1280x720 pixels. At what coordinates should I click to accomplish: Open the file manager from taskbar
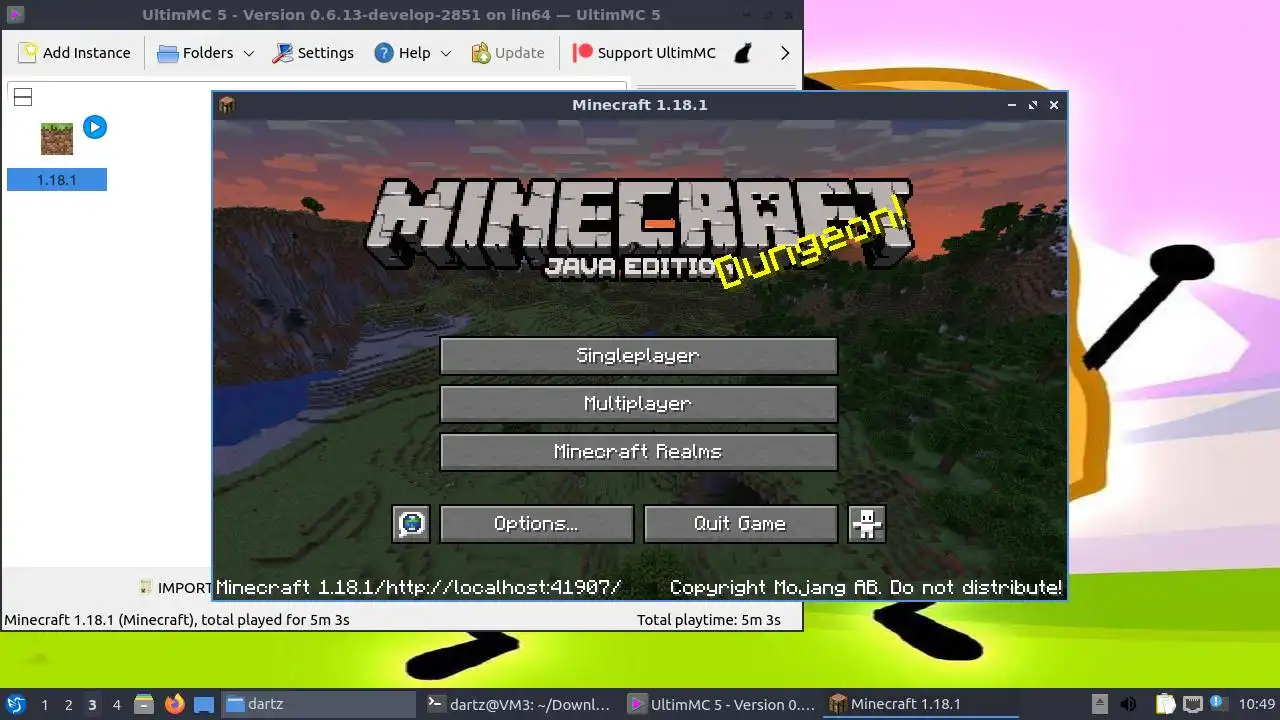(x=144, y=704)
